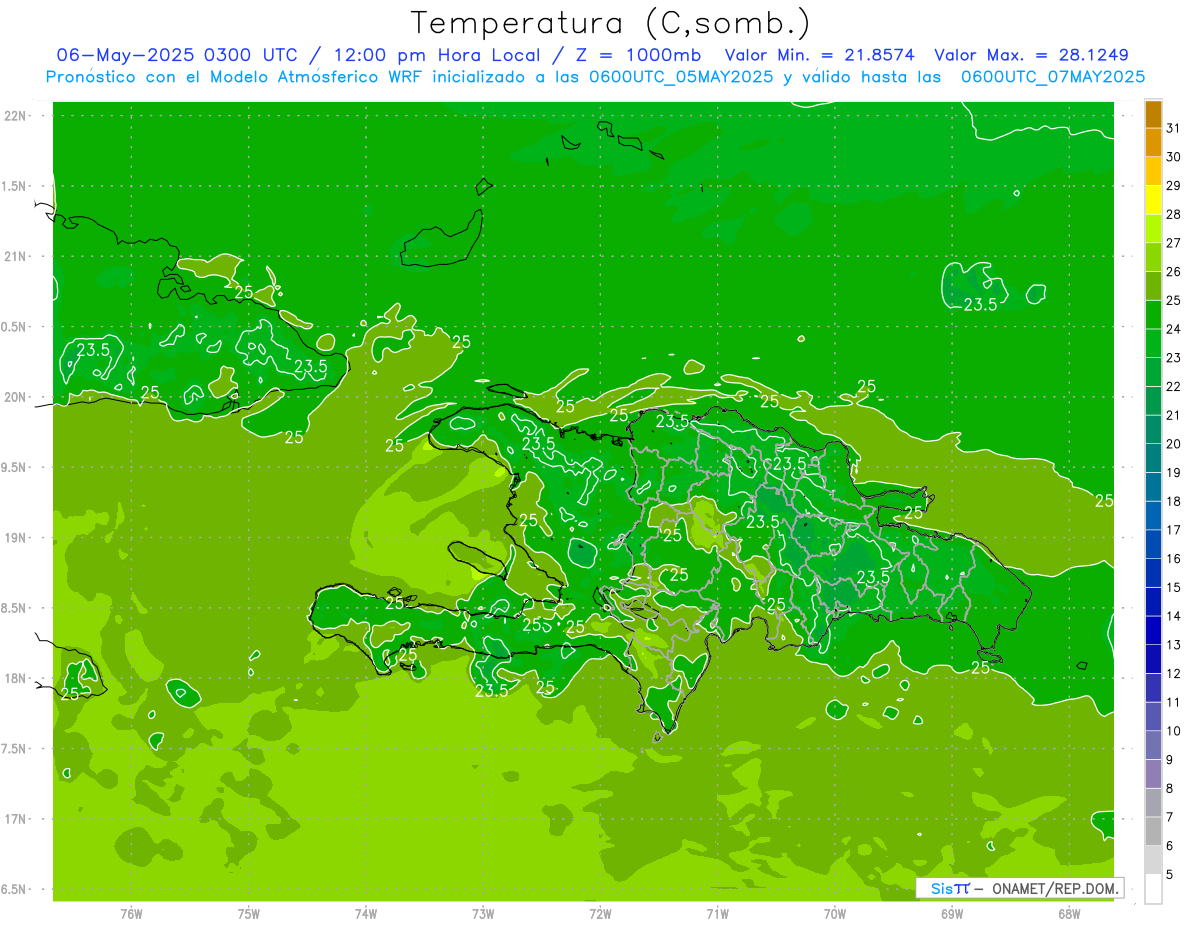Click the 73W longitude label
1200x927 pixels.
click(x=483, y=913)
